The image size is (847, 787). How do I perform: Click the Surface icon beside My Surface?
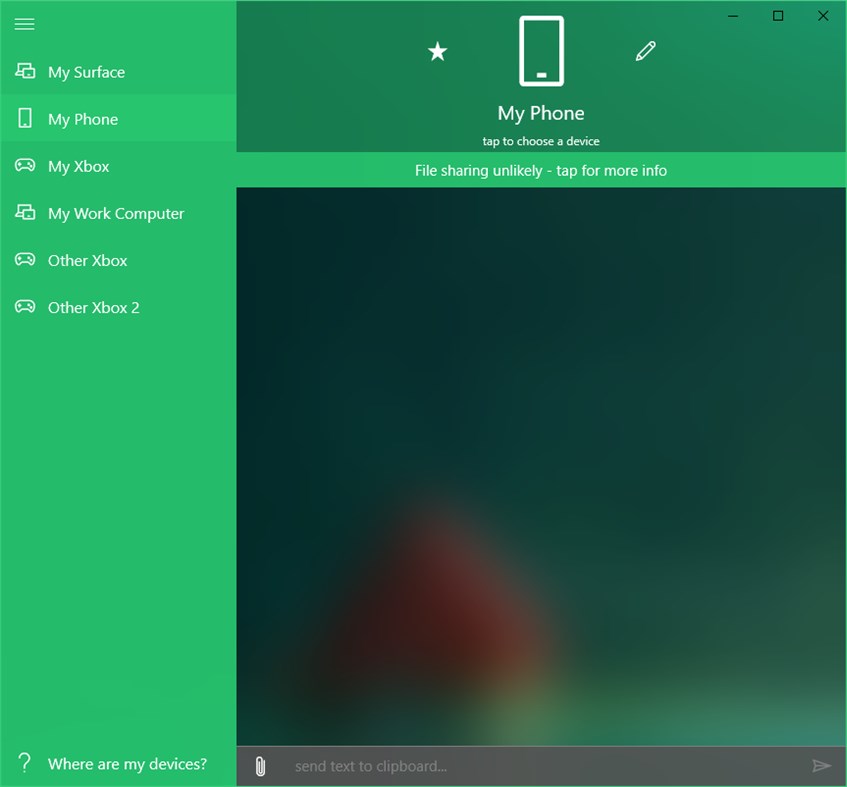(x=25, y=71)
